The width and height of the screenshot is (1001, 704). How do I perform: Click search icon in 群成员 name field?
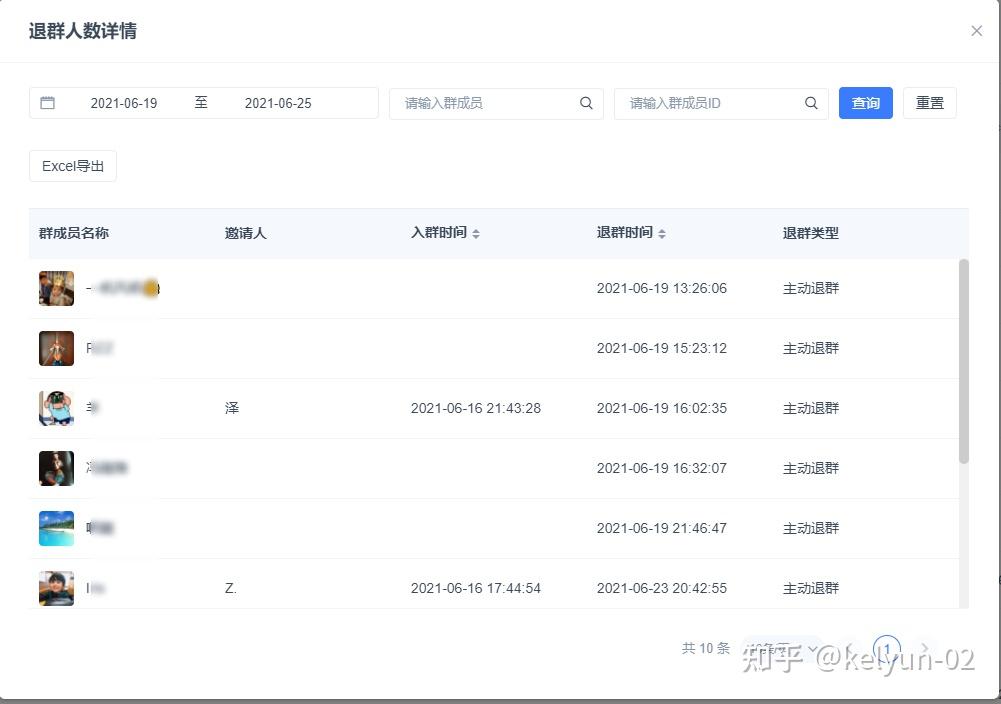[586, 103]
